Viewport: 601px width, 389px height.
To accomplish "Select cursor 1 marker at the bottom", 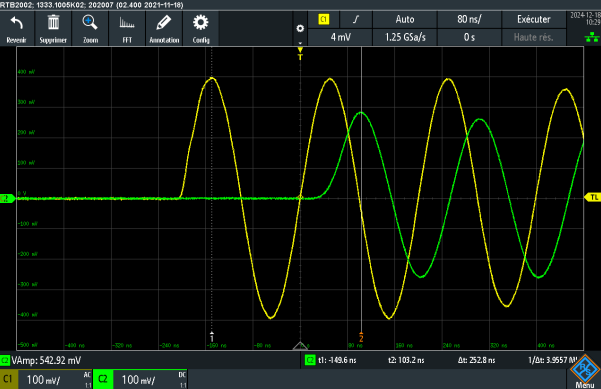I will [x=212, y=337].
